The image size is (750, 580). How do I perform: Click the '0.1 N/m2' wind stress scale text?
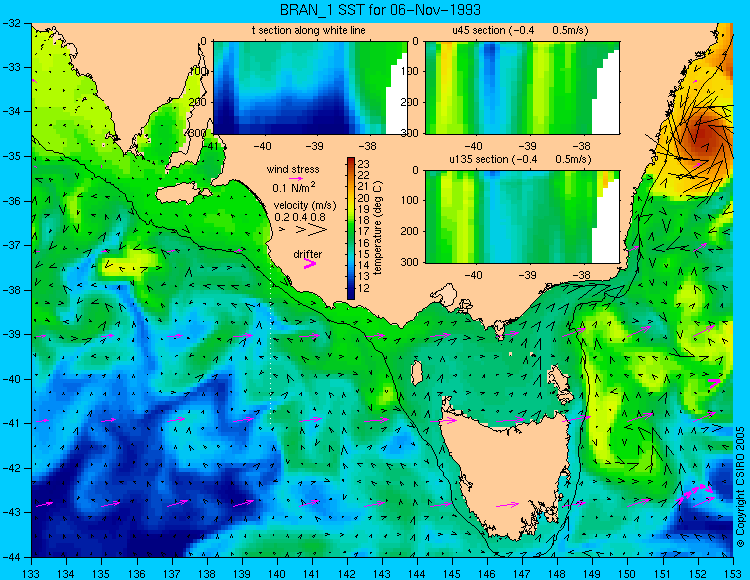click(294, 187)
